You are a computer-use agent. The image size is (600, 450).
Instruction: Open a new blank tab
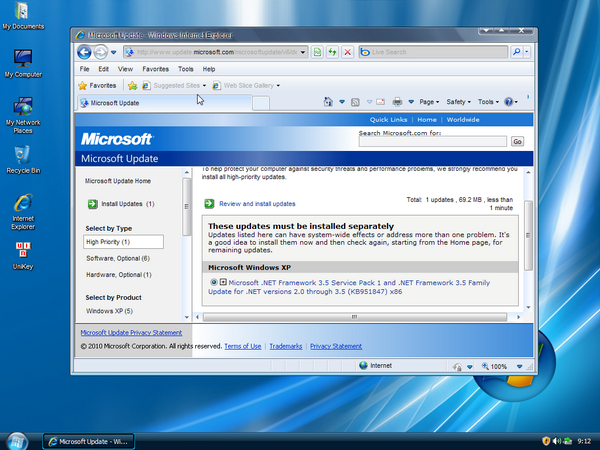coord(261,103)
